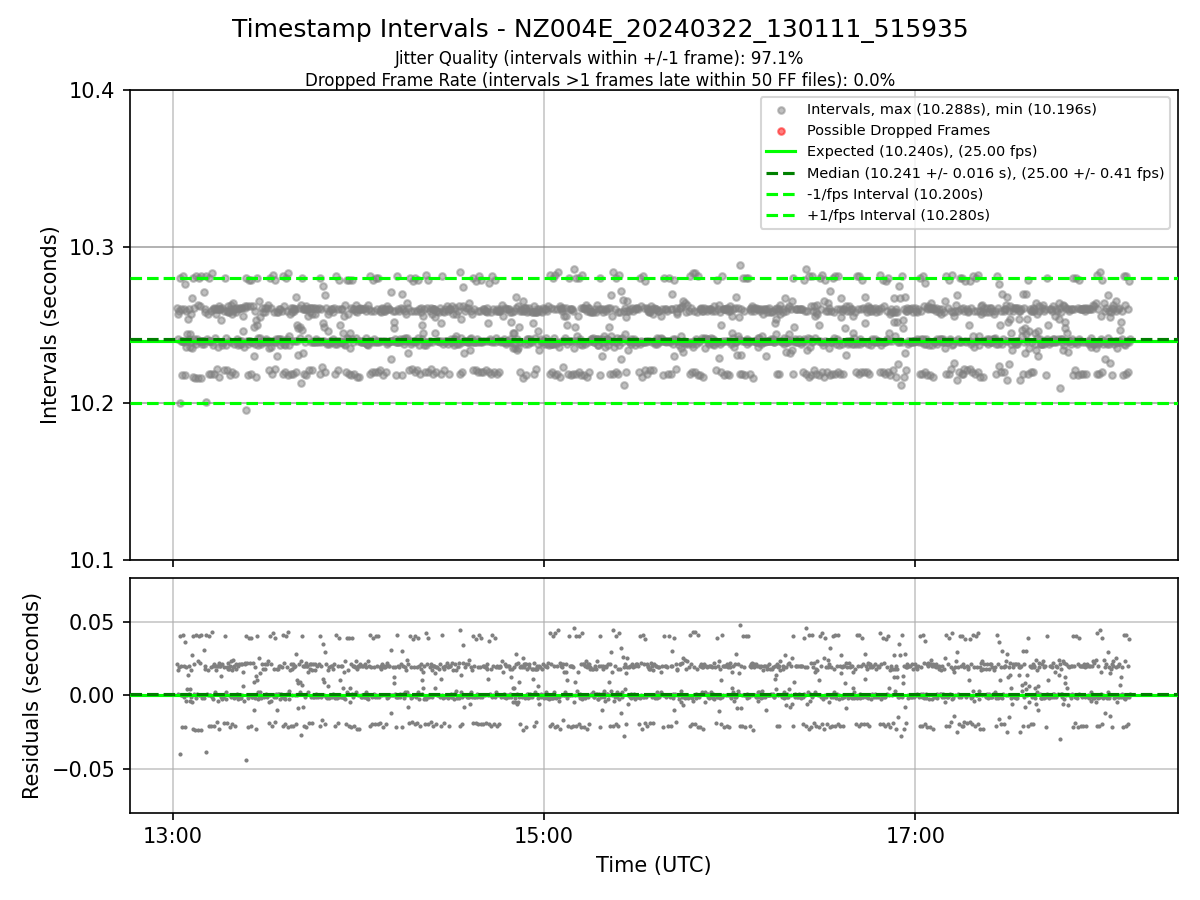1200x900 pixels.
Task: Click the 'Time (UTC)' x-axis label
Action: [x=653, y=865]
